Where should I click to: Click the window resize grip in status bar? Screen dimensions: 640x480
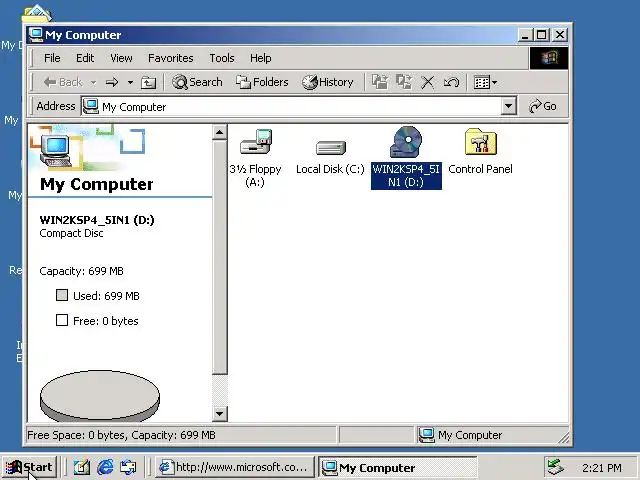click(564, 438)
